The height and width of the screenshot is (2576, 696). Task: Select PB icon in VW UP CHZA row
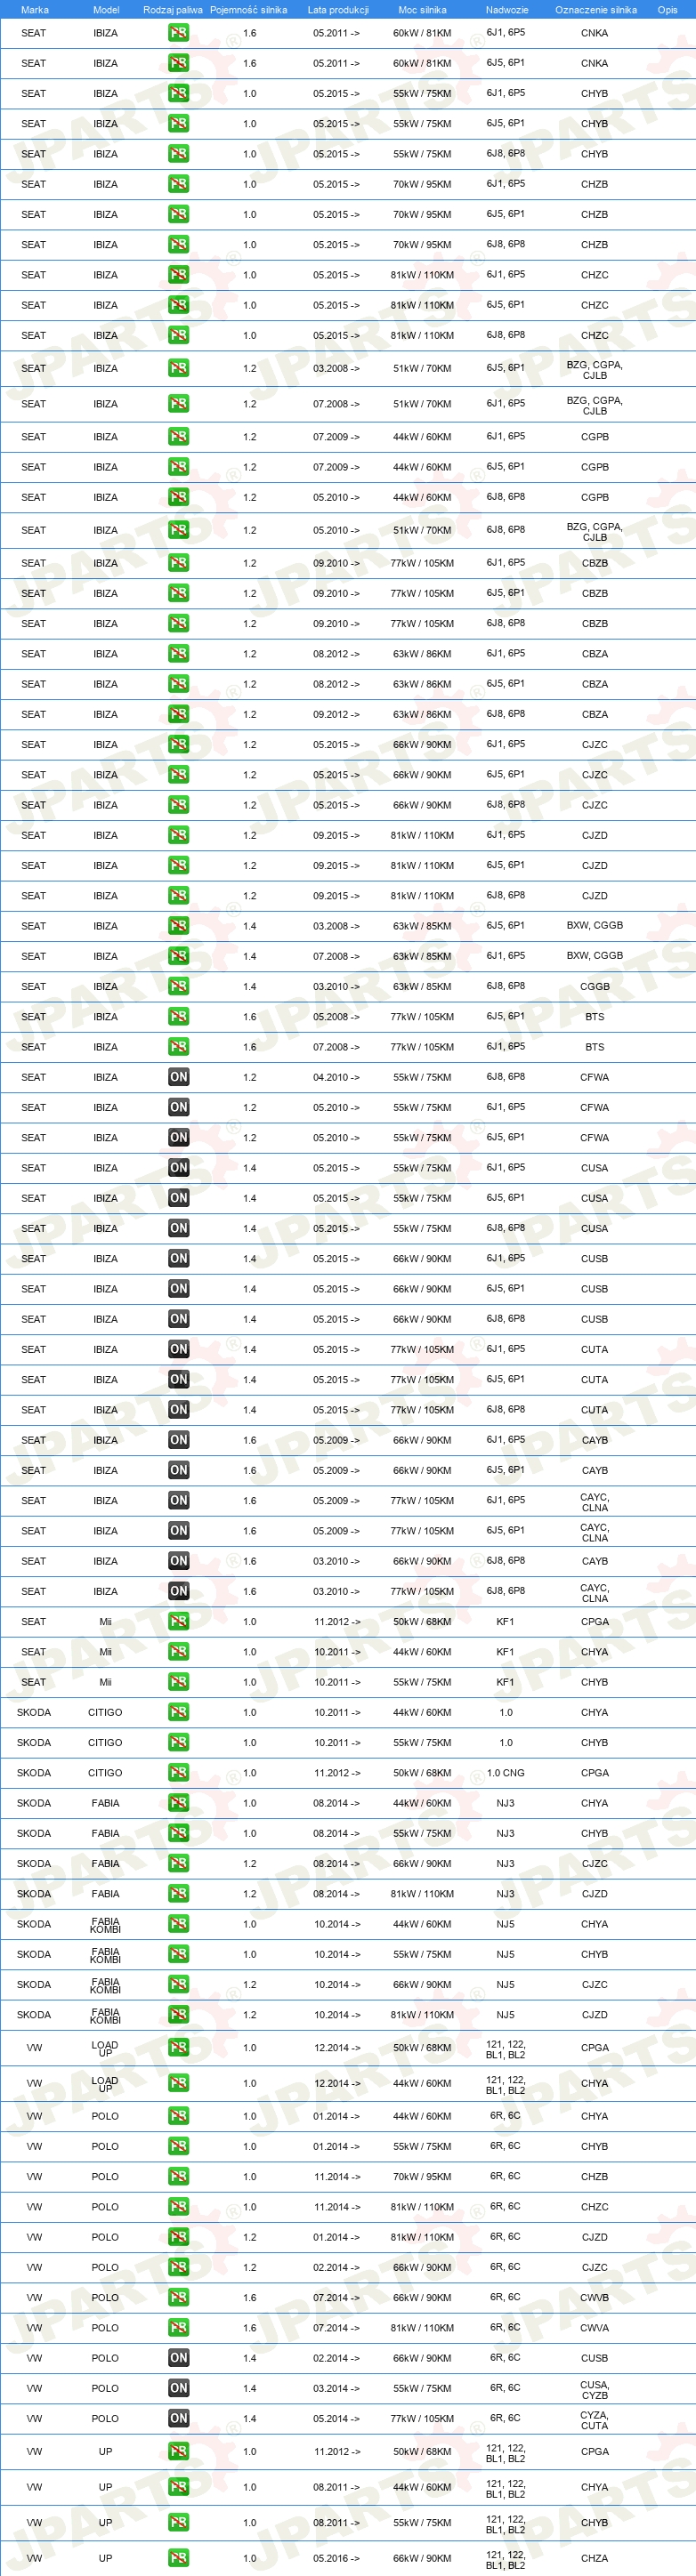178,2557
